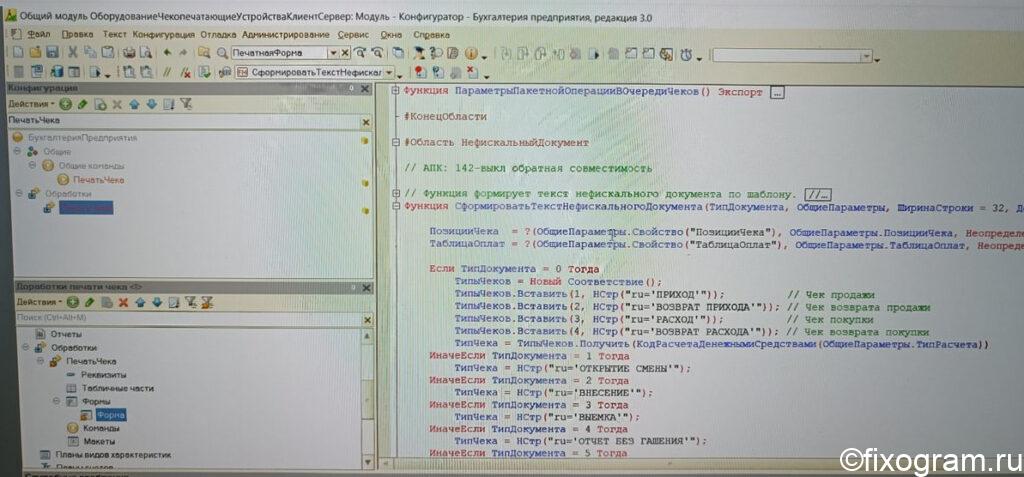Click the Add comment slashes icon
This screenshot has height=477, width=1024.
coord(167,73)
